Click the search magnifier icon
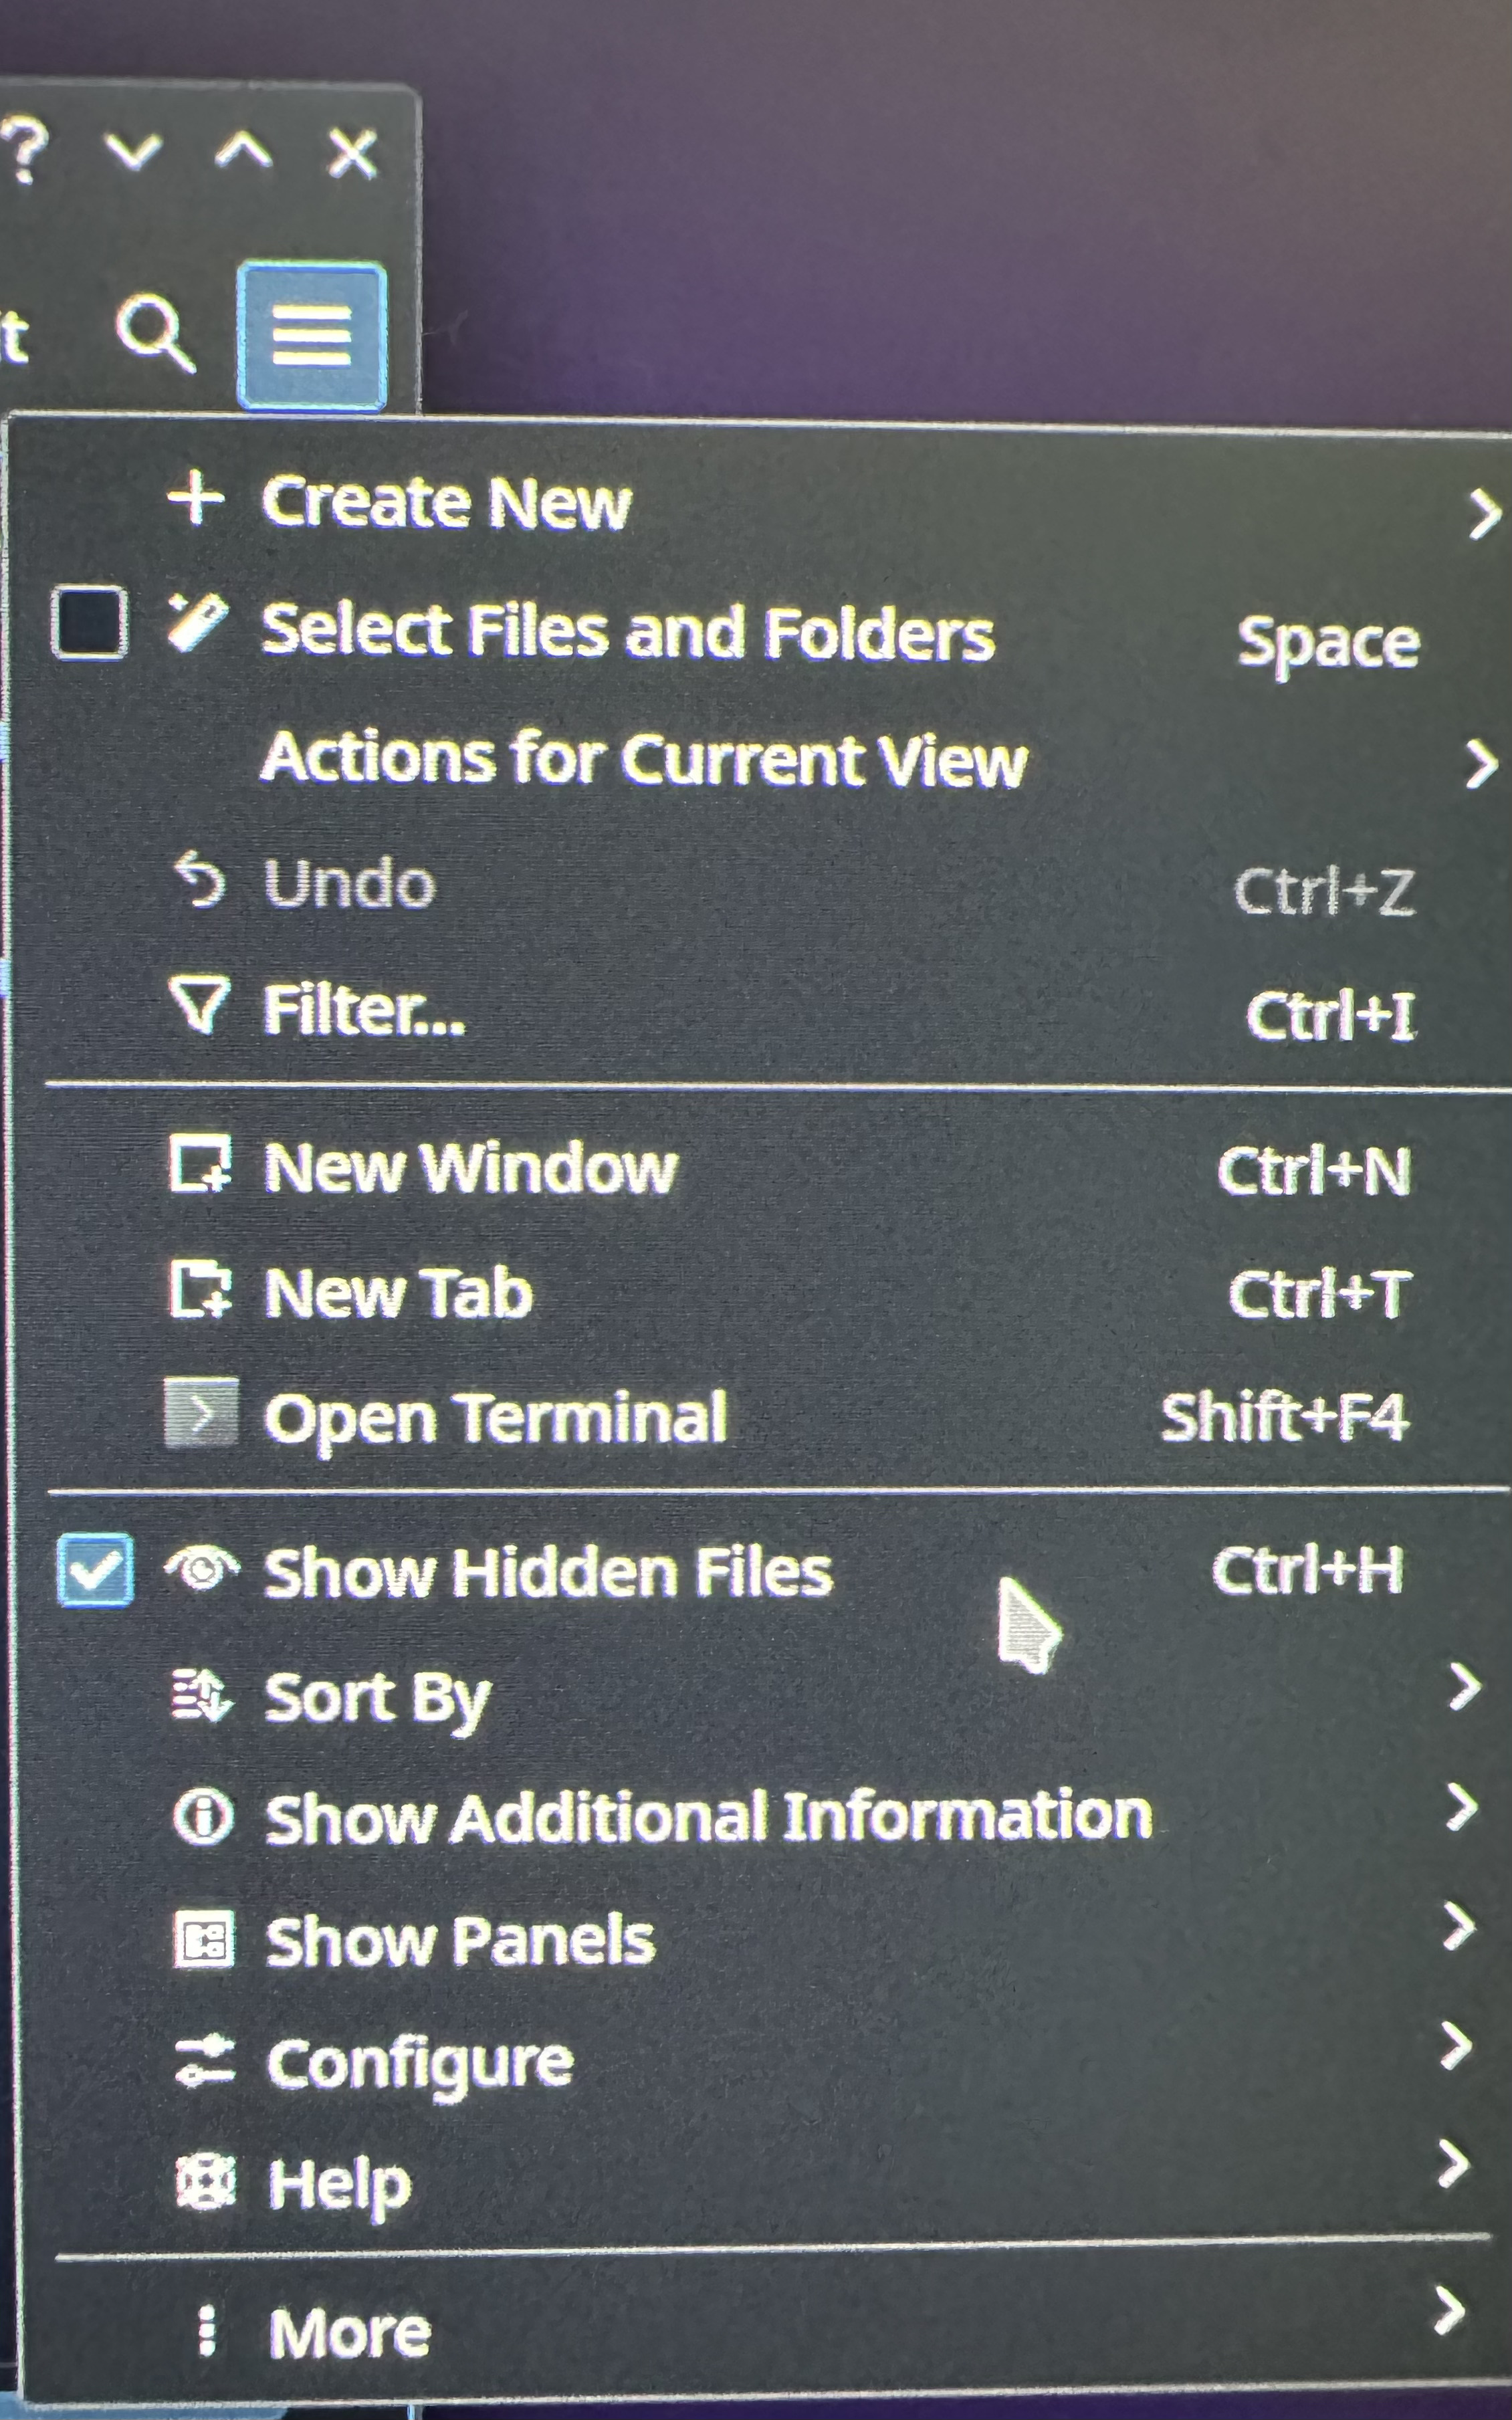The width and height of the screenshot is (1512, 2420). click(x=154, y=333)
